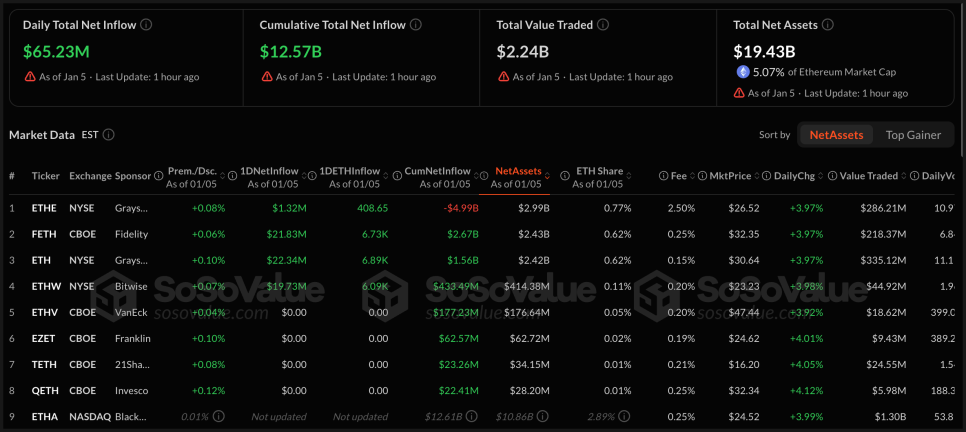Open the FETH ticker link
966x432 pixels.
45,234
